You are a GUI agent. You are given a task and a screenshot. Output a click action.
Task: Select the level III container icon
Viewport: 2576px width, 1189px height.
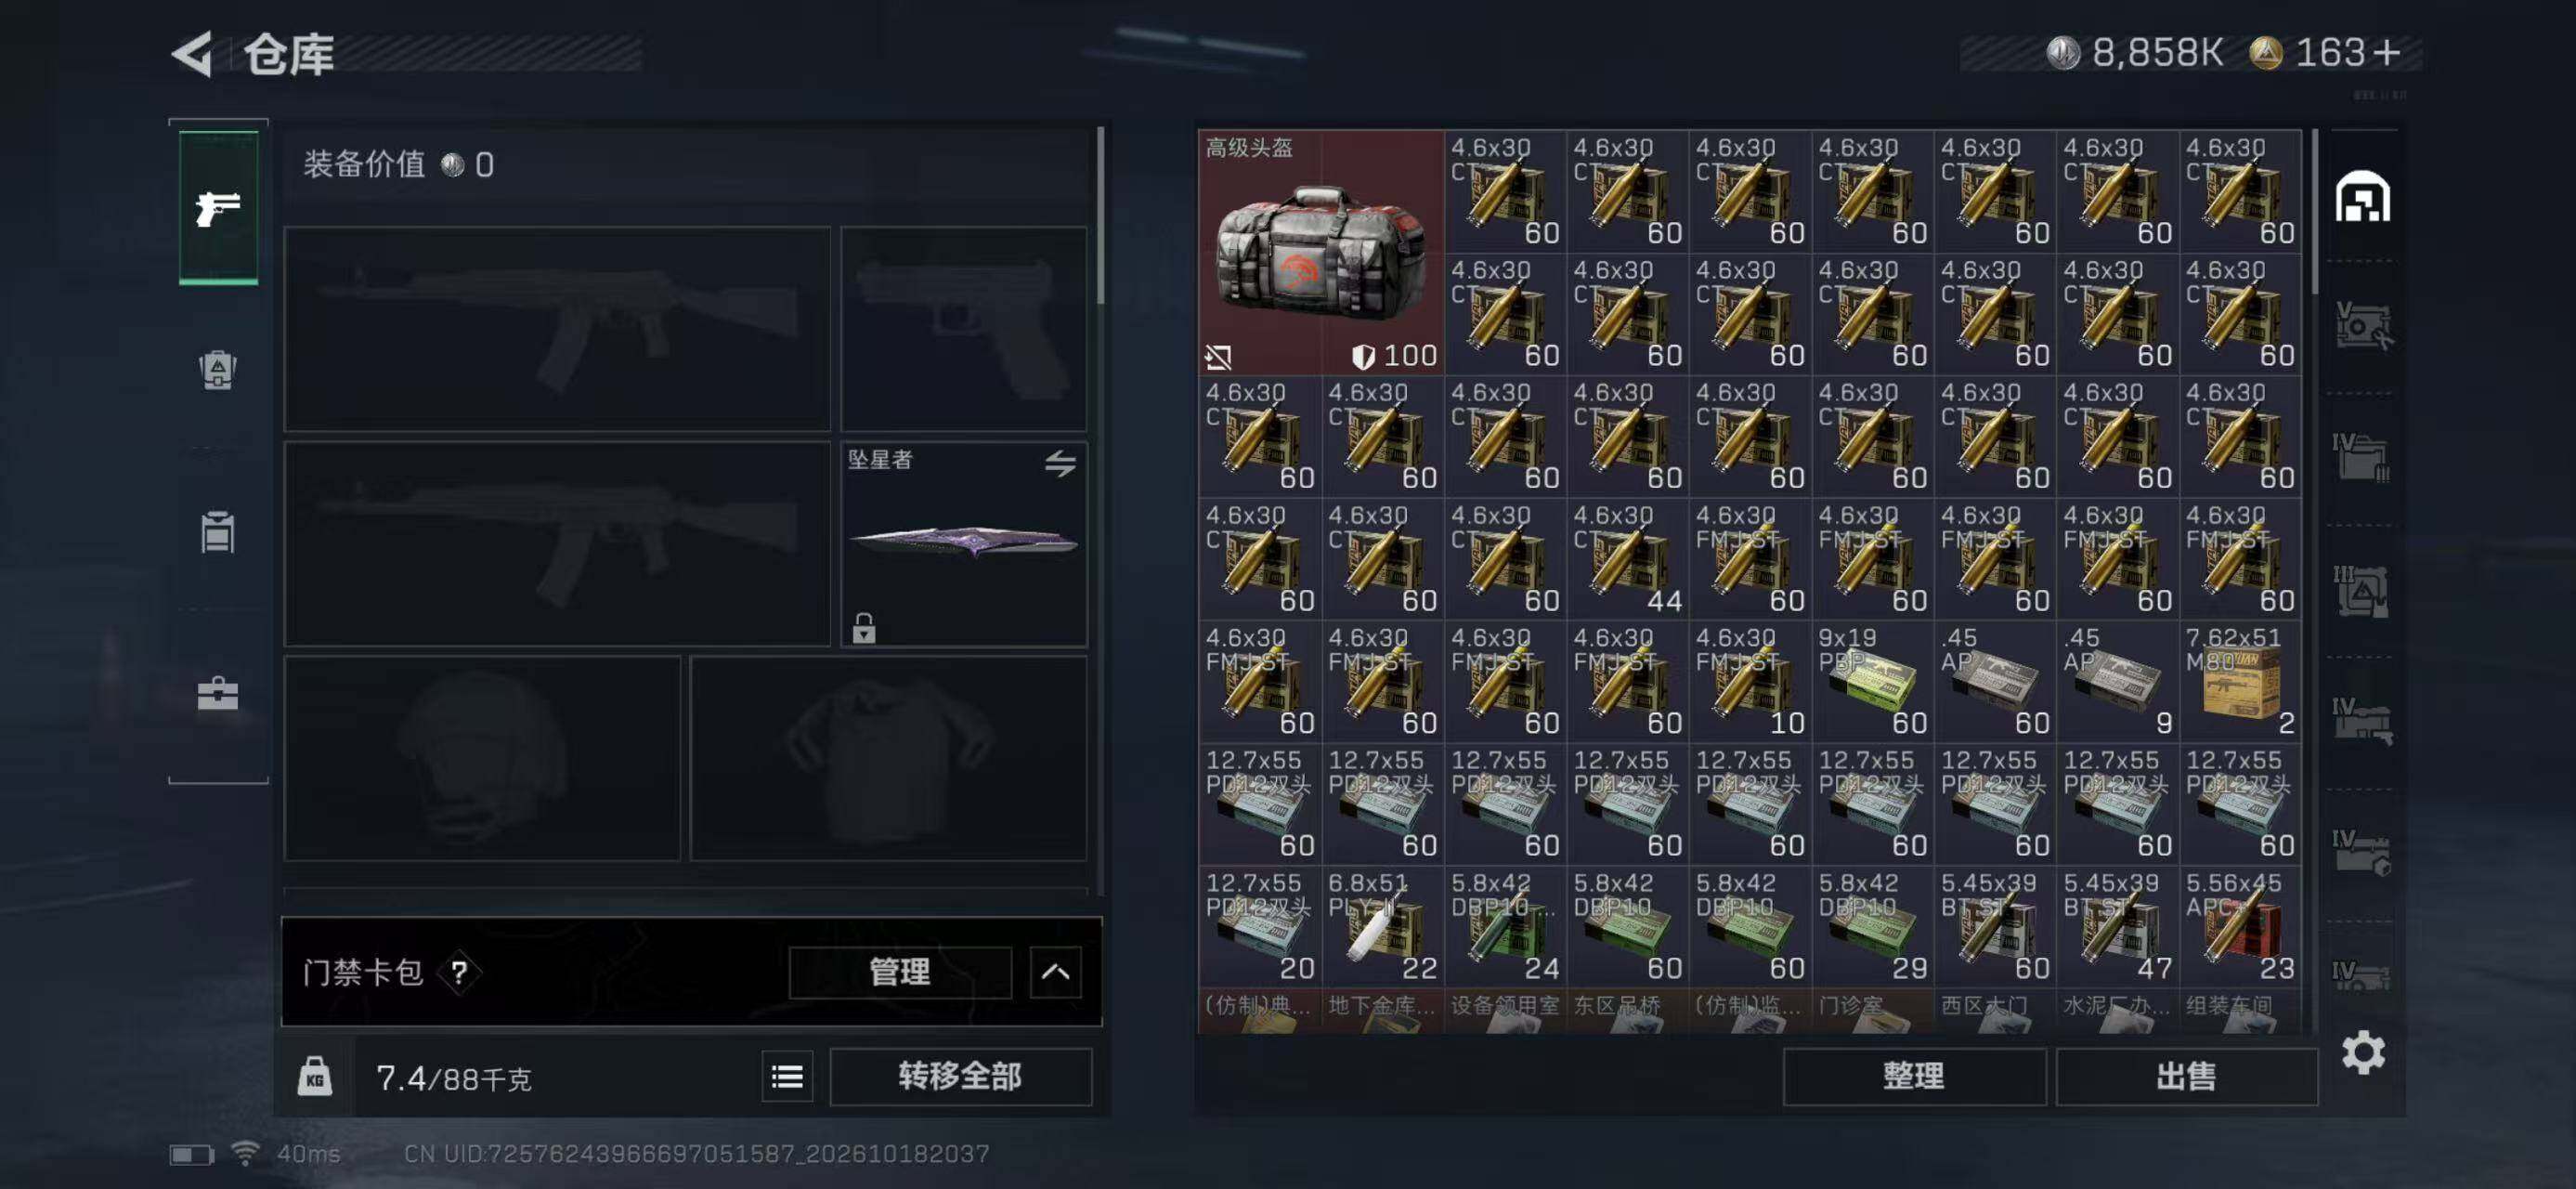pos(2362,590)
